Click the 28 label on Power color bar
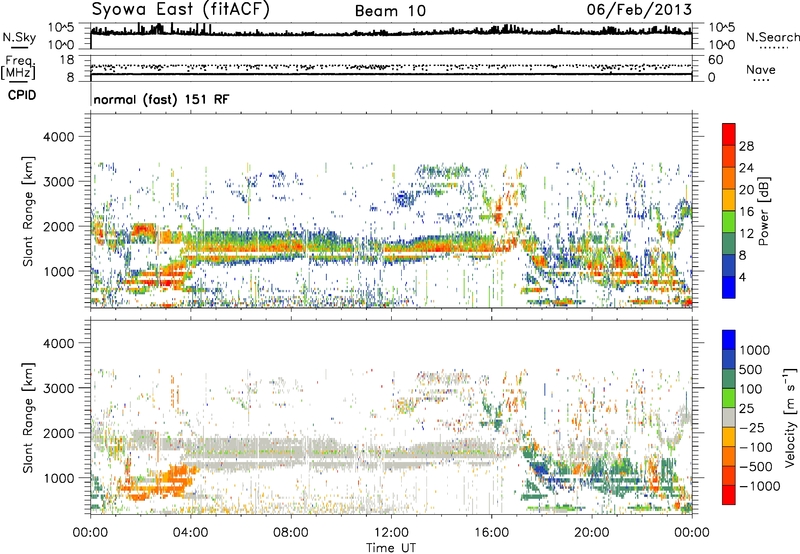This screenshot has height=554, width=800. tap(746, 146)
